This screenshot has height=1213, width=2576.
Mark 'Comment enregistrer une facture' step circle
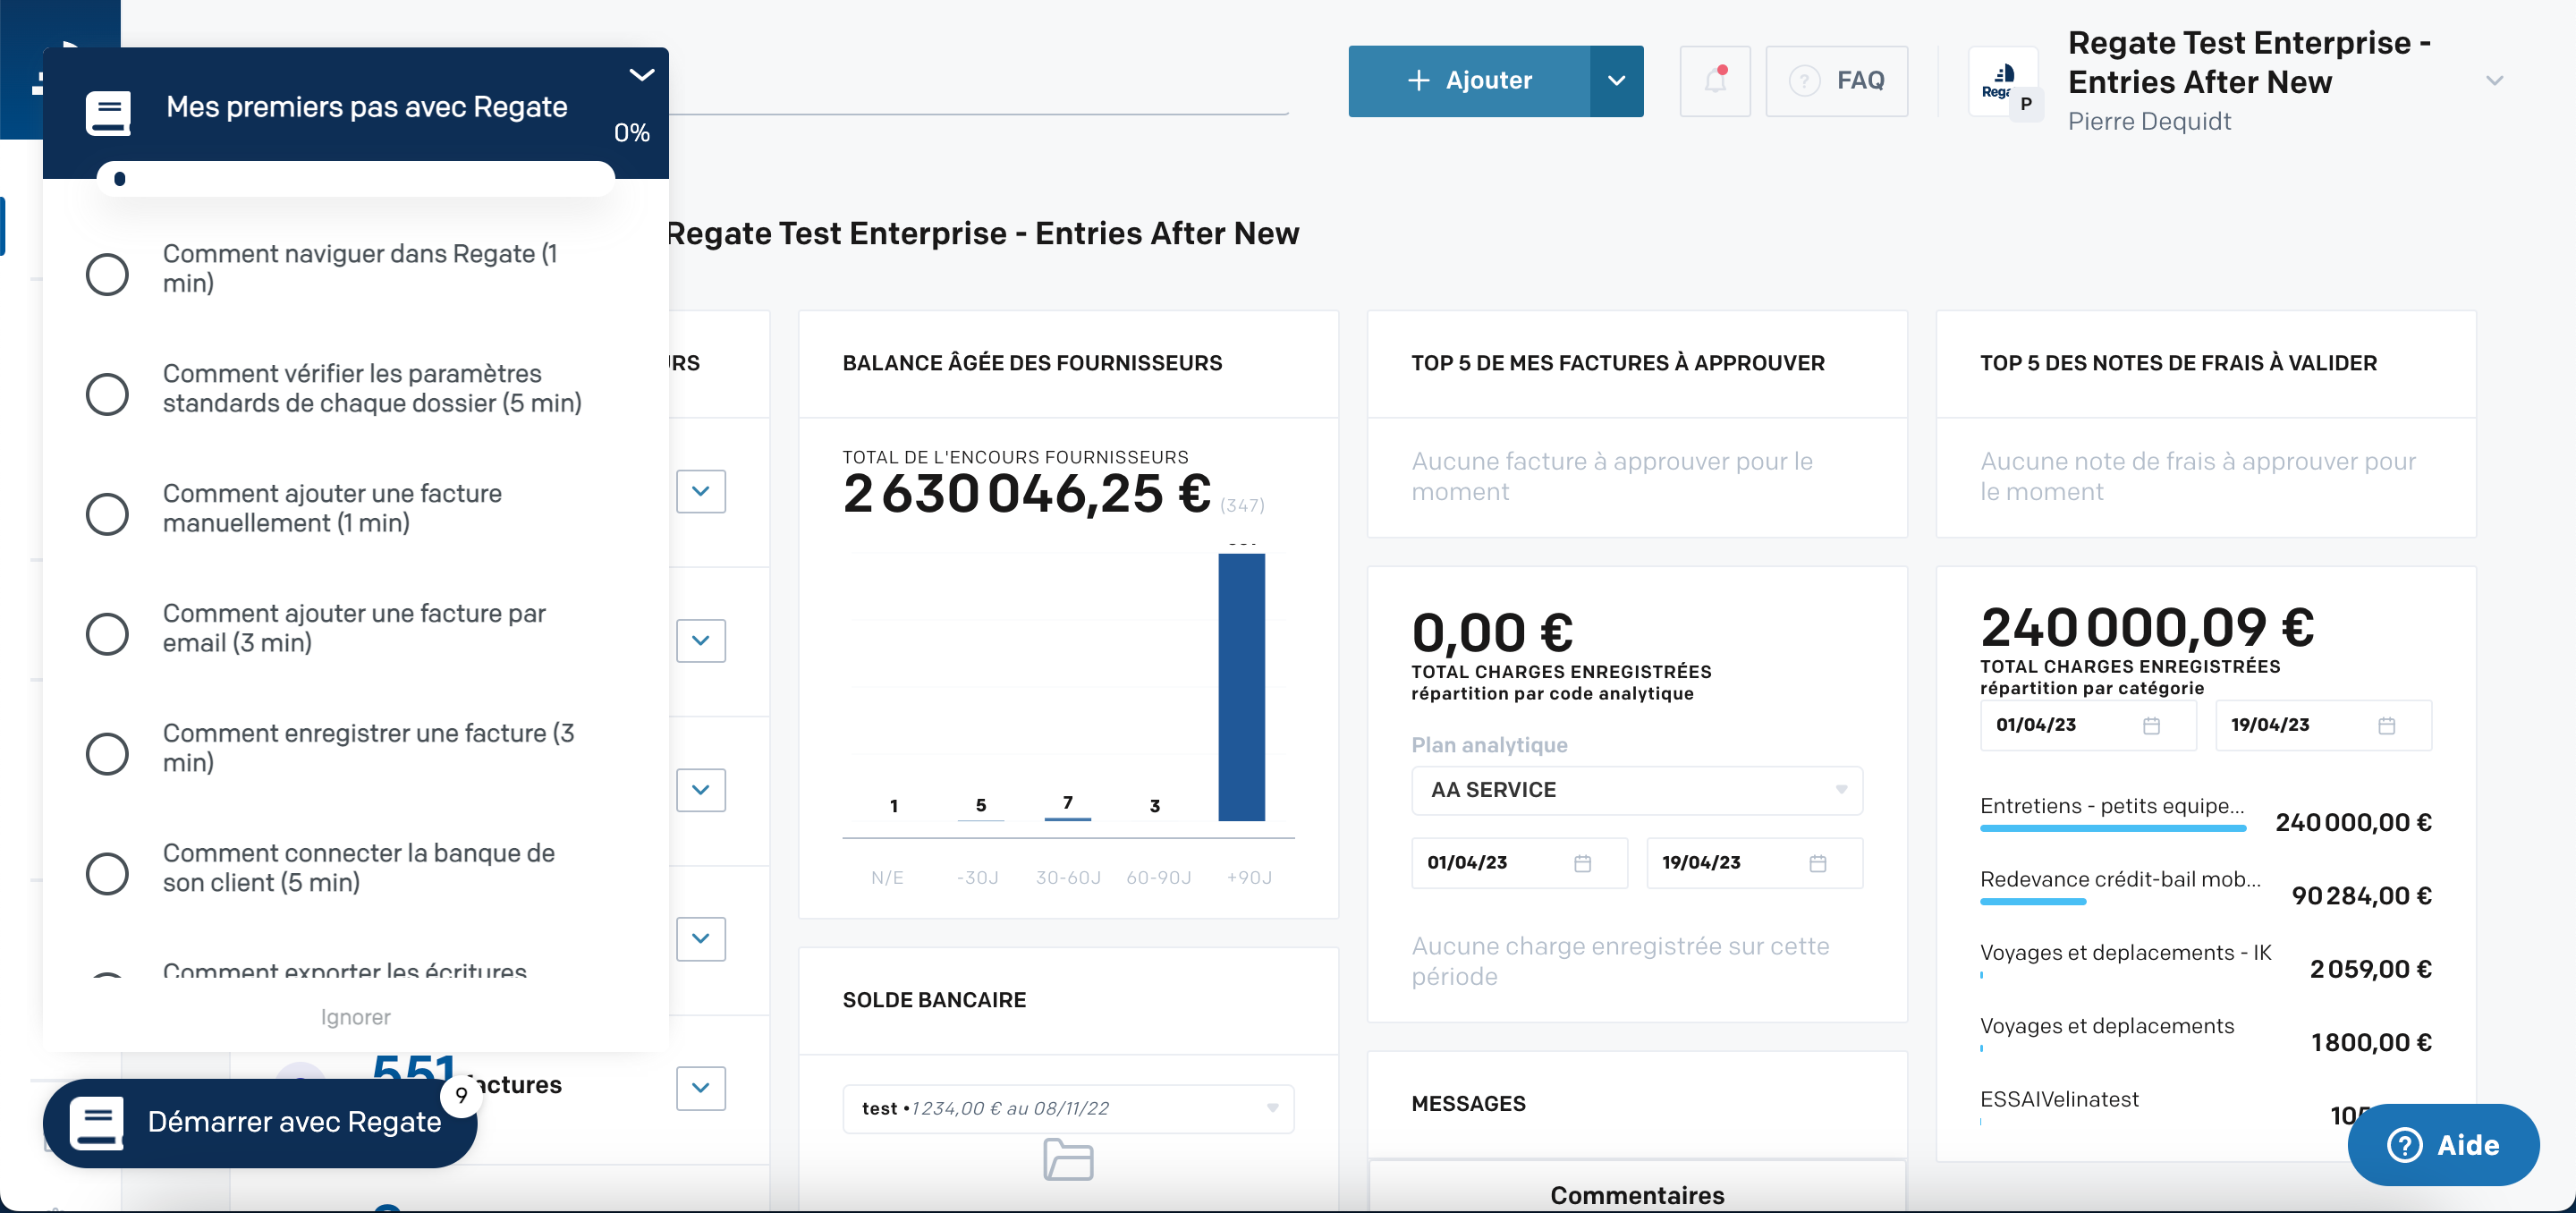coord(107,754)
